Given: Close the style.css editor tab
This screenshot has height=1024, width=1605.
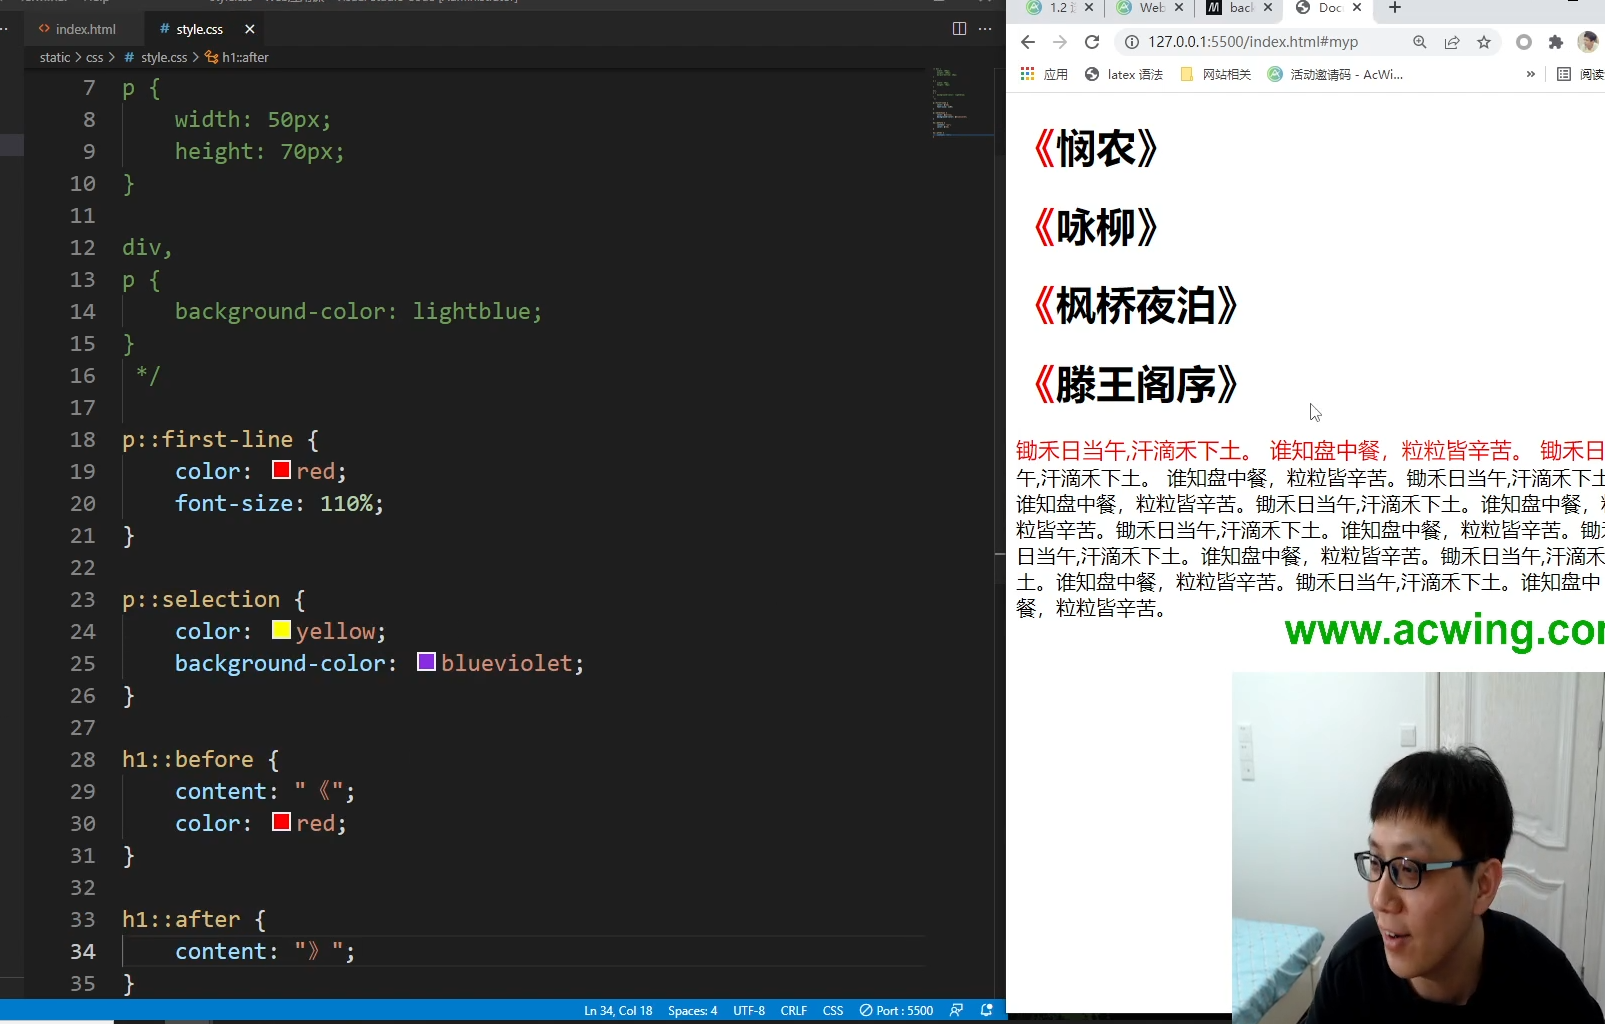Looking at the screenshot, I should click(250, 29).
